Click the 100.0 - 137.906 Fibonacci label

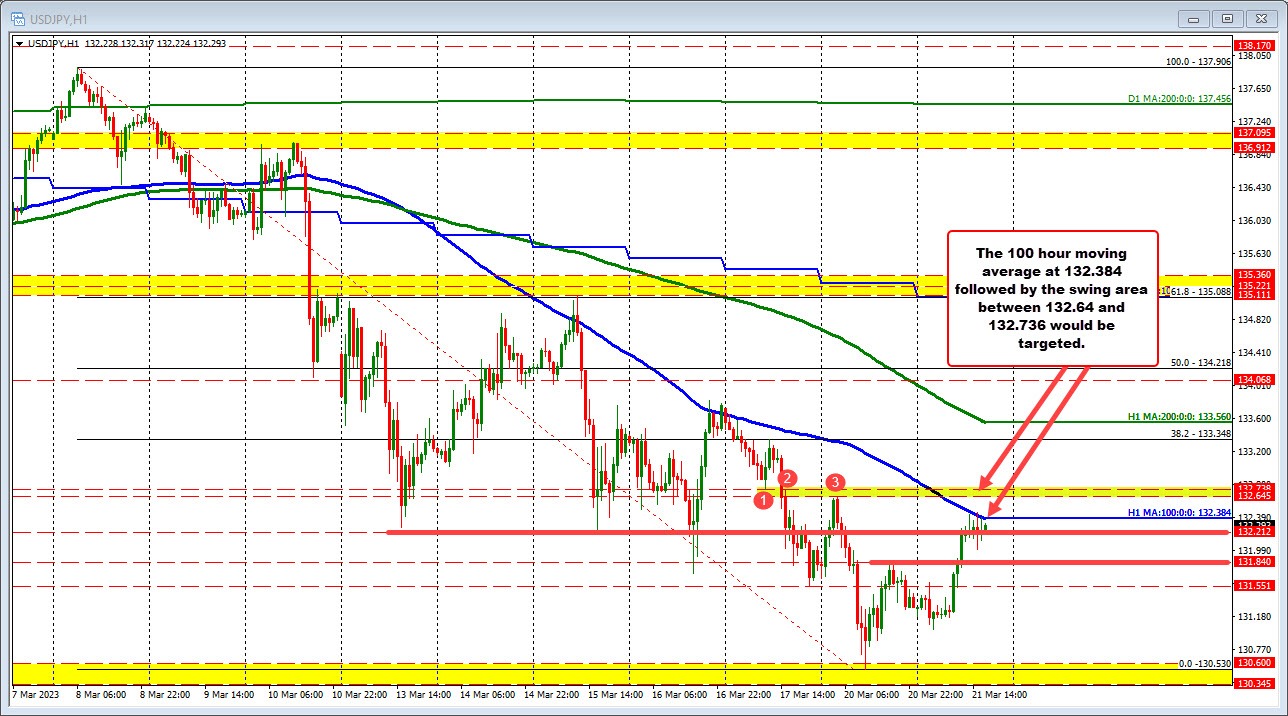point(1198,62)
